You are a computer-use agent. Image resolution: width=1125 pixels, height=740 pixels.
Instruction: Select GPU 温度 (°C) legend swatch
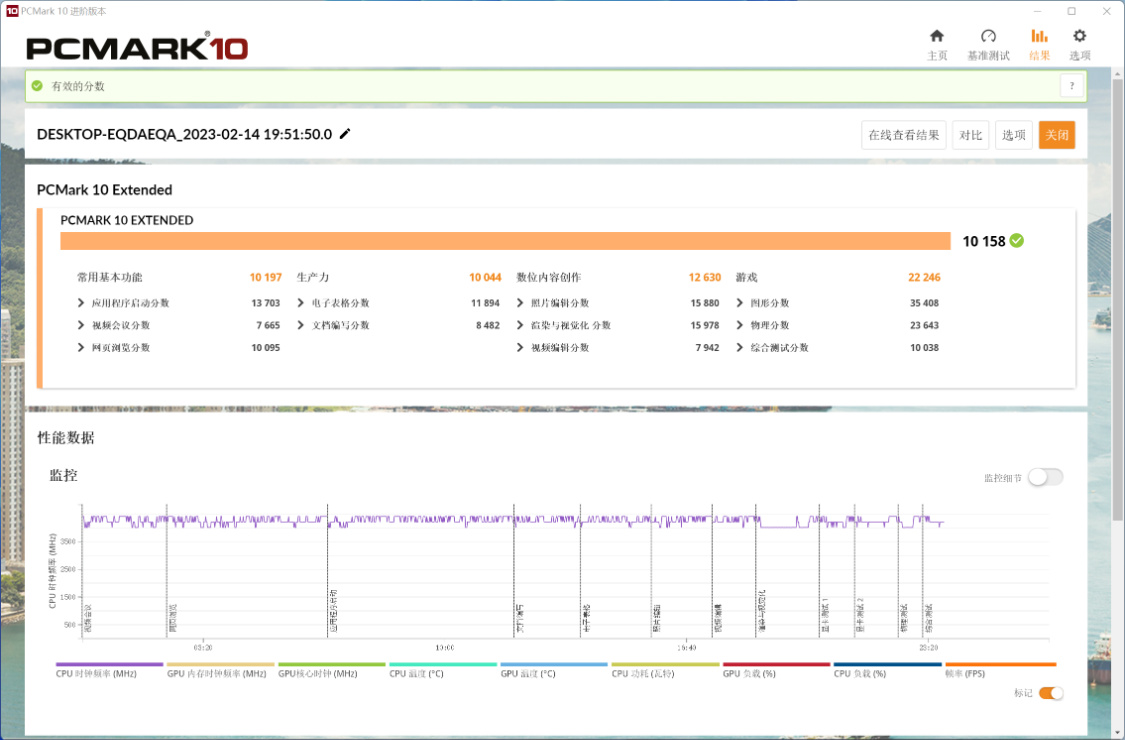[x=554, y=665]
